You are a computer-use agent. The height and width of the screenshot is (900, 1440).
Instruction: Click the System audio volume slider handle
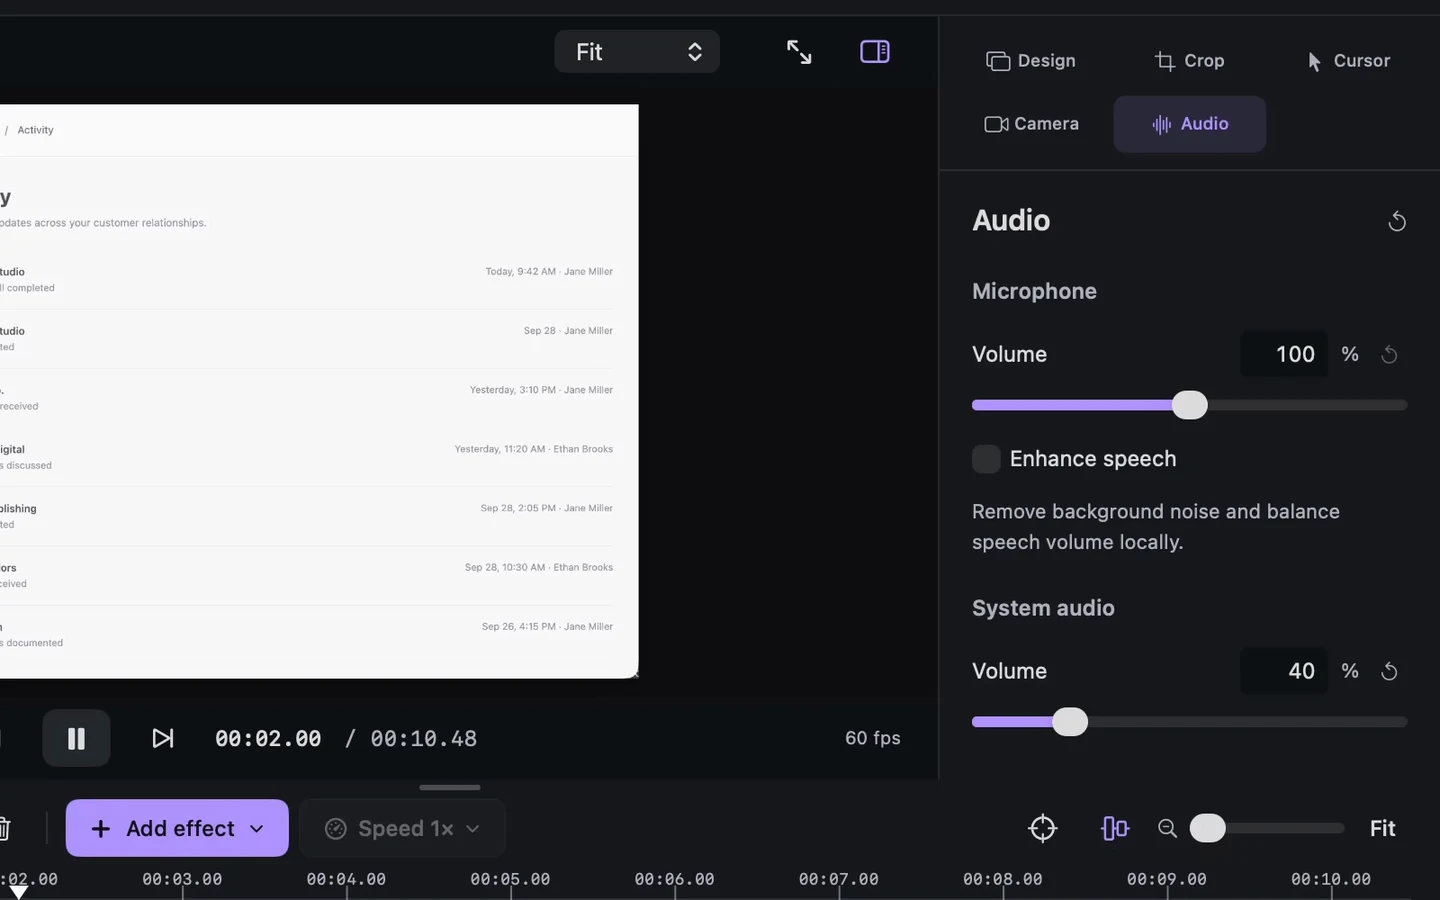[x=1070, y=722]
